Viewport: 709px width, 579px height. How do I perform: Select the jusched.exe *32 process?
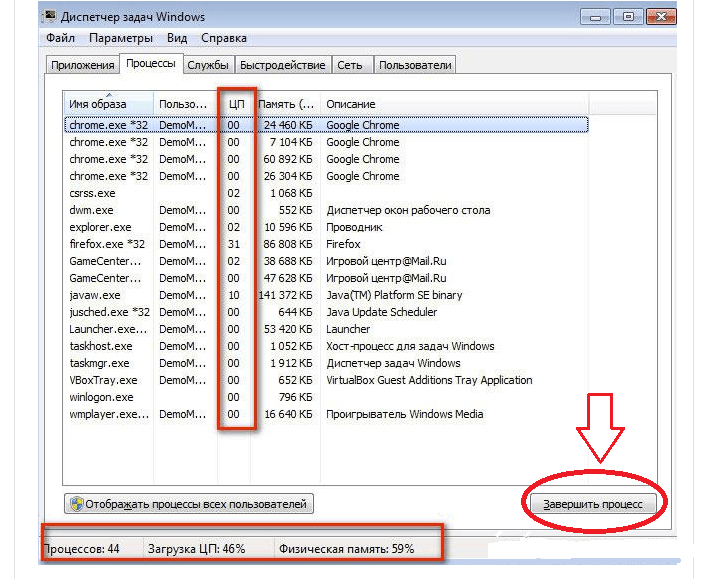click(x=326, y=312)
